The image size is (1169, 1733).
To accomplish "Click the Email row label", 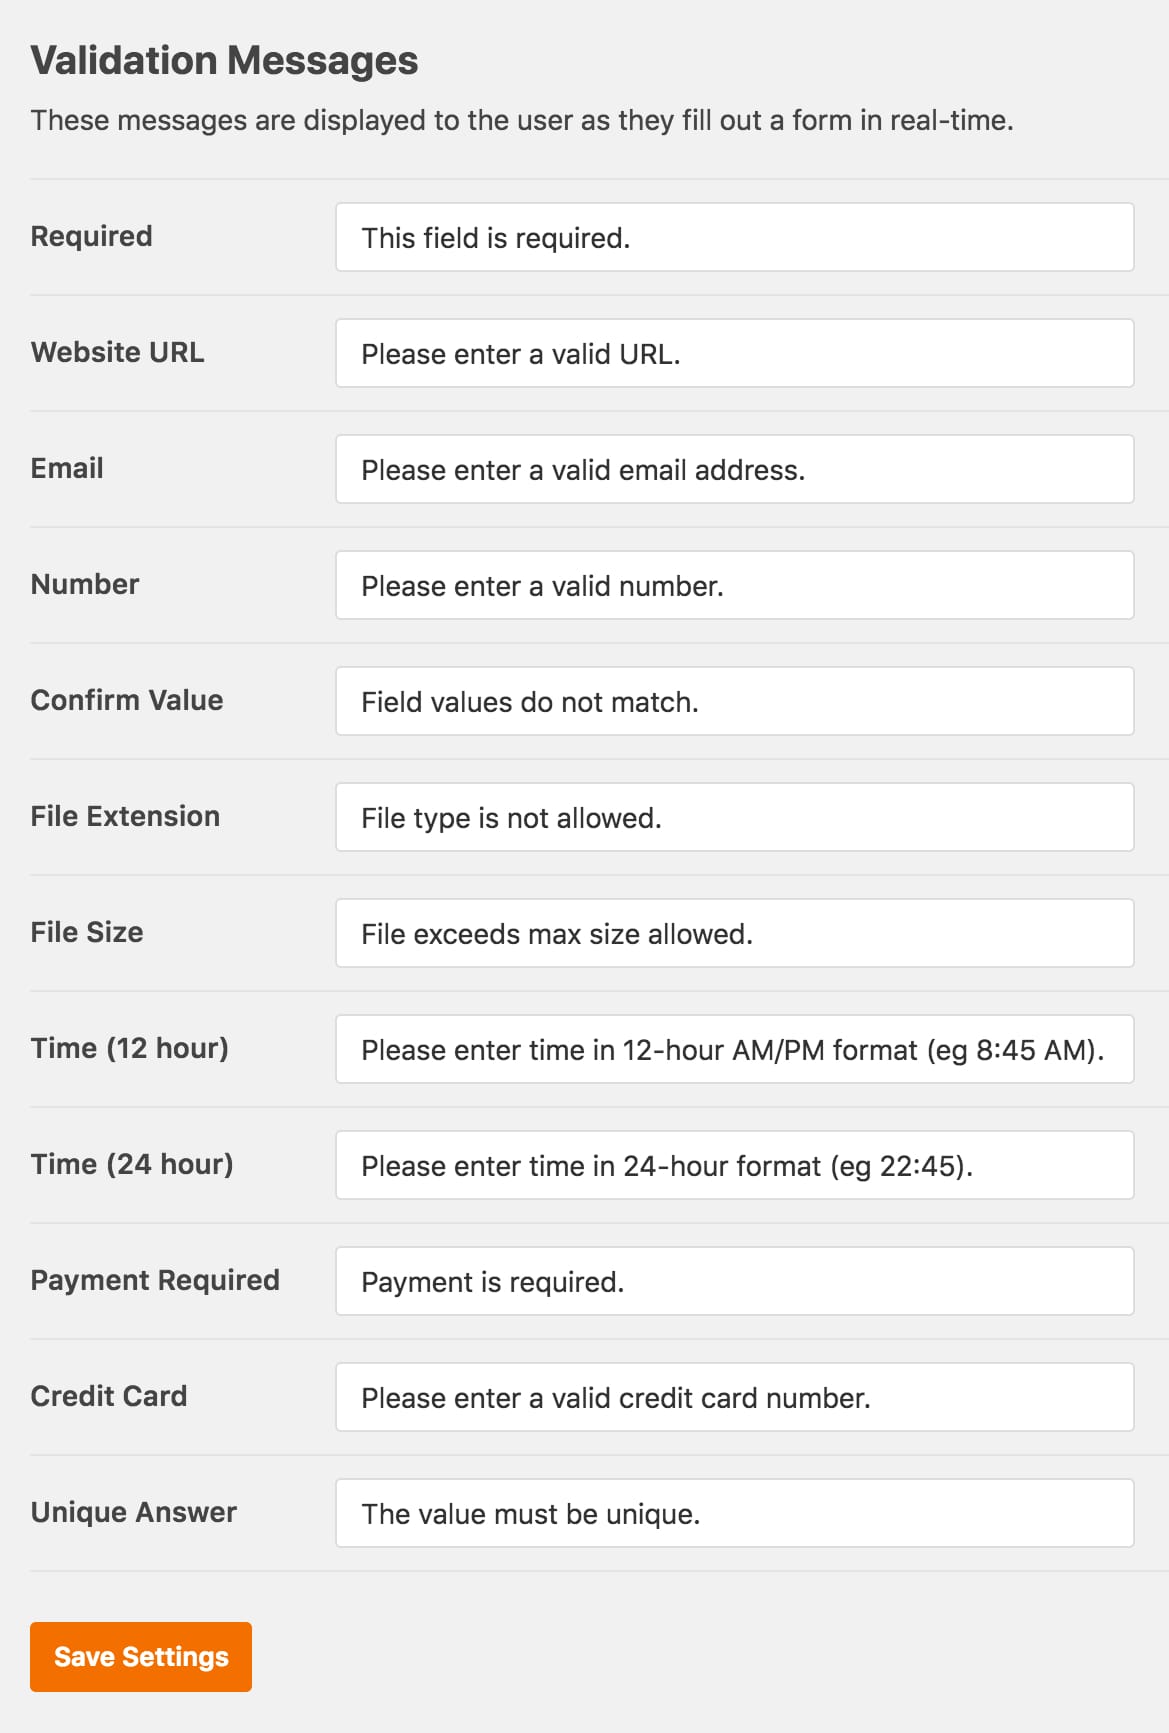I will click(x=66, y=468).
